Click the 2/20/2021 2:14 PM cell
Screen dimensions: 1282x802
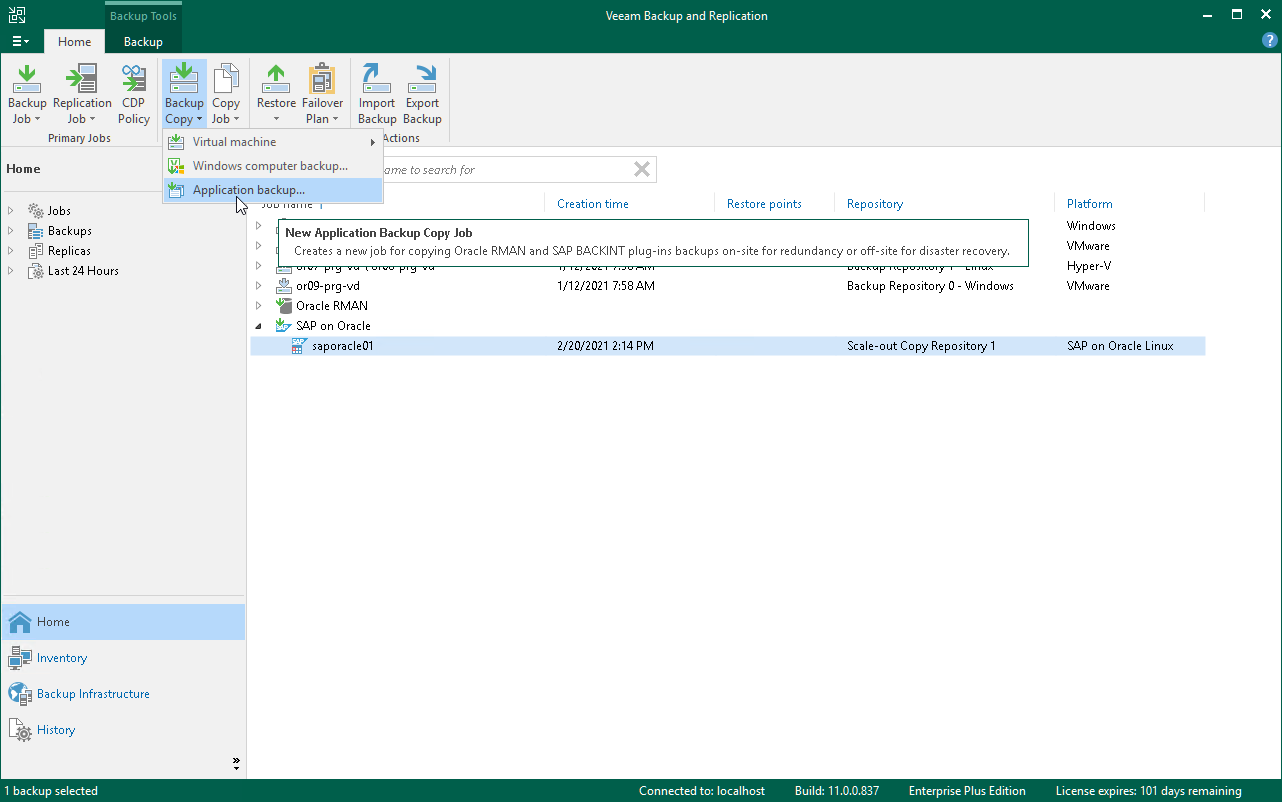pyautogui.click(x=605, y=346)
